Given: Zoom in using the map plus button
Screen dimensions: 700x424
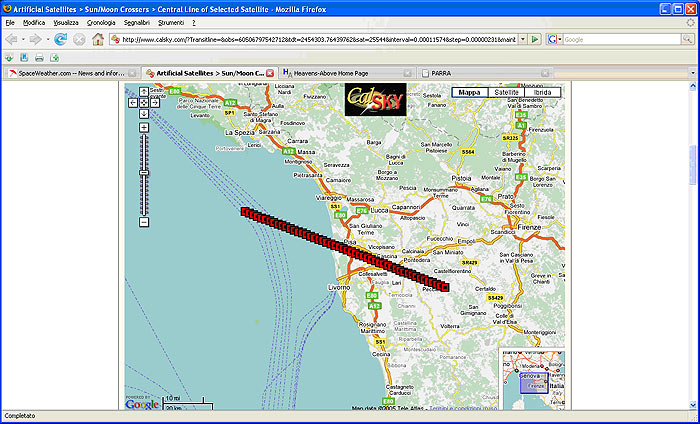Looking at the screenshot, I should click(x=143, y=127).
